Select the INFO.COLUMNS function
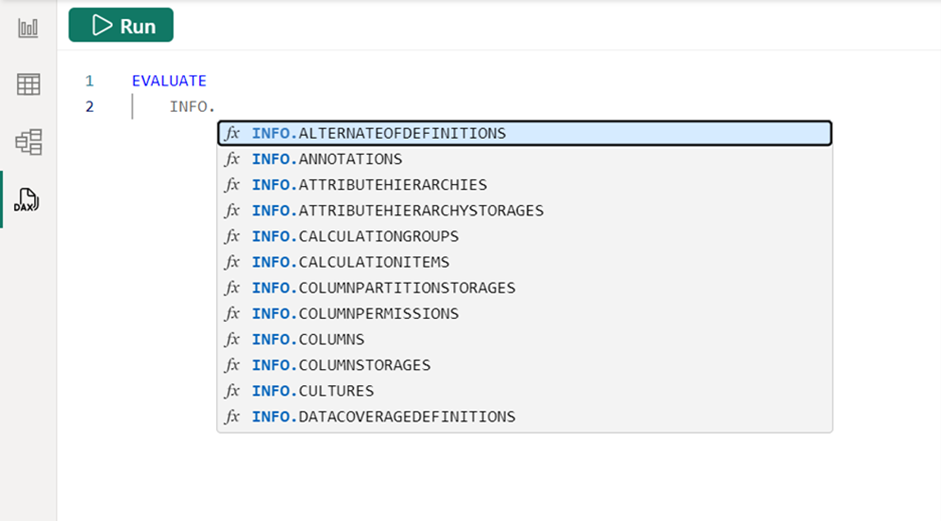The height and width of the screenshot is (521, 941). (525, 340)
